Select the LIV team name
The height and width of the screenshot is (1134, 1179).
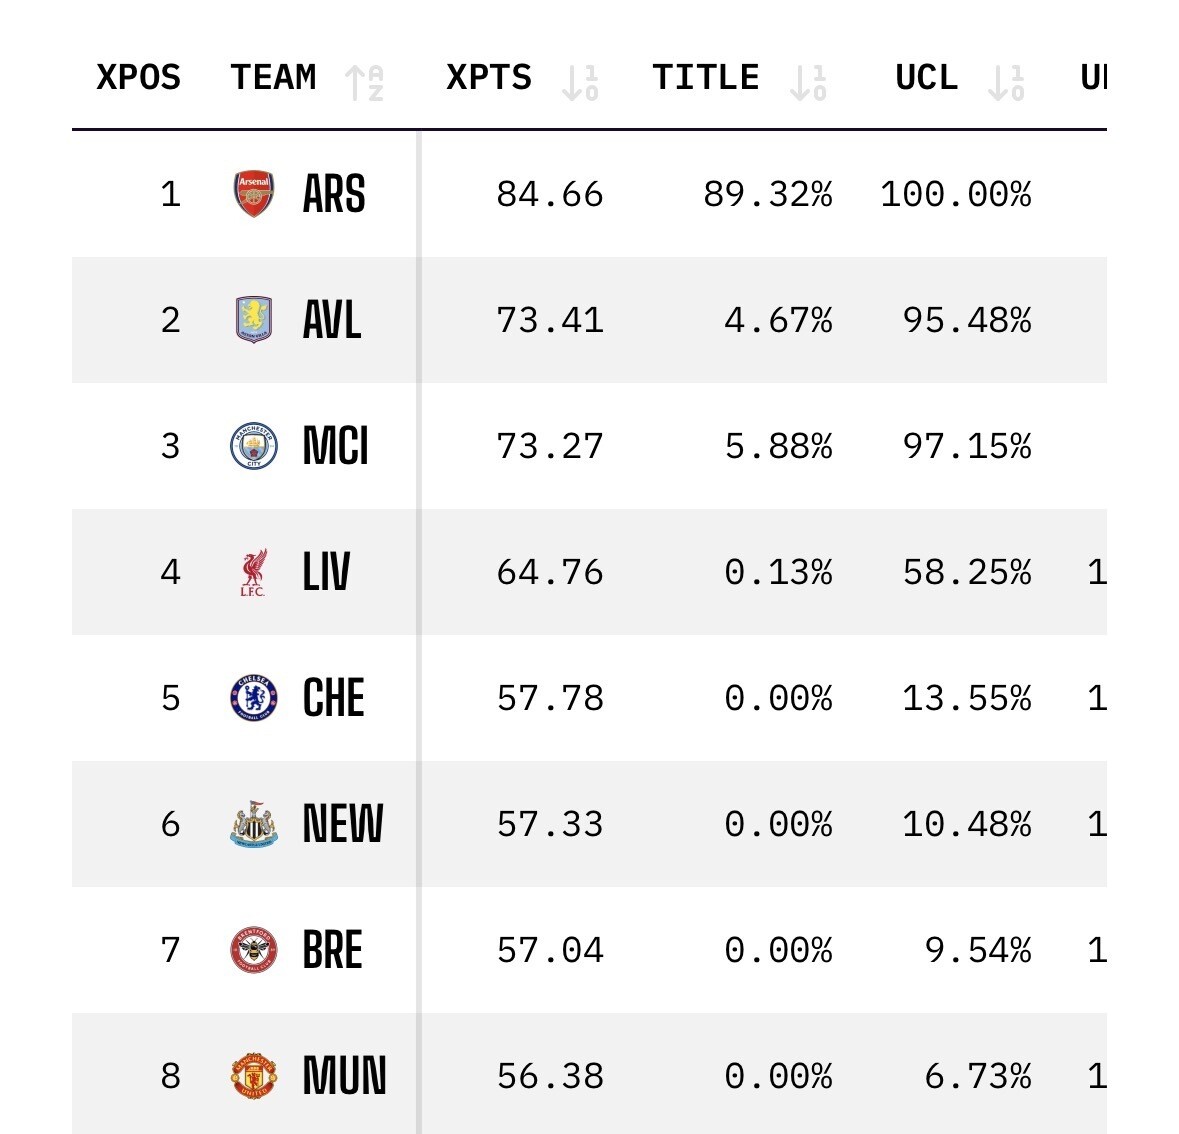coord(327,572)
